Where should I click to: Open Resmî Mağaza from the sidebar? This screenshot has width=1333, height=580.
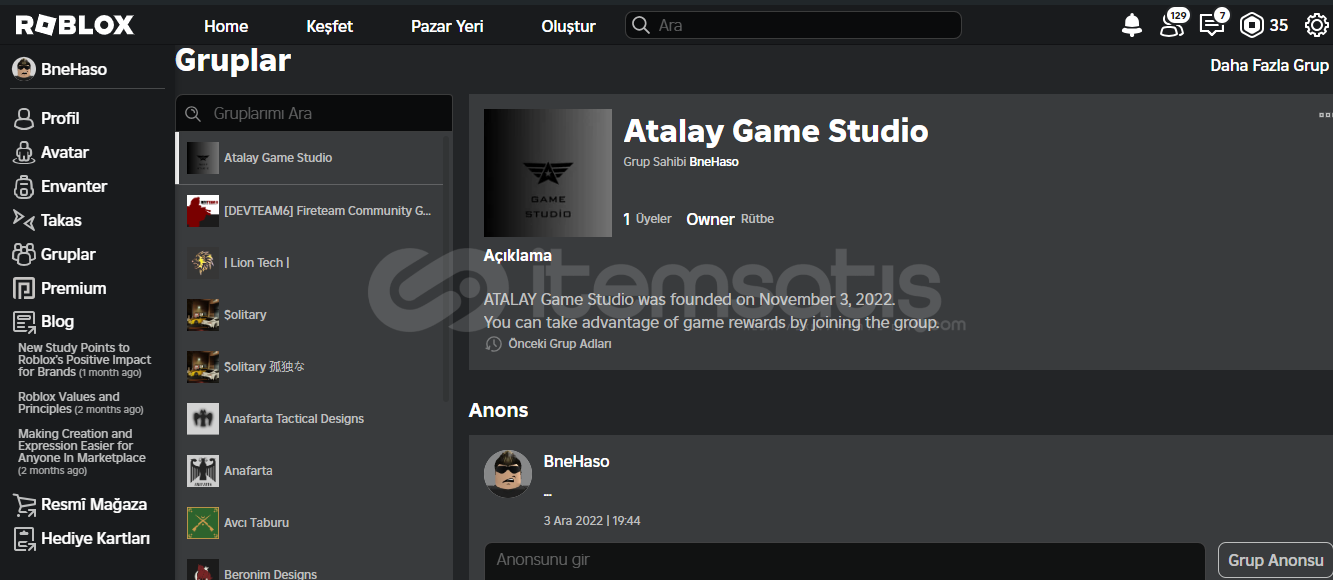coord(94,504)
